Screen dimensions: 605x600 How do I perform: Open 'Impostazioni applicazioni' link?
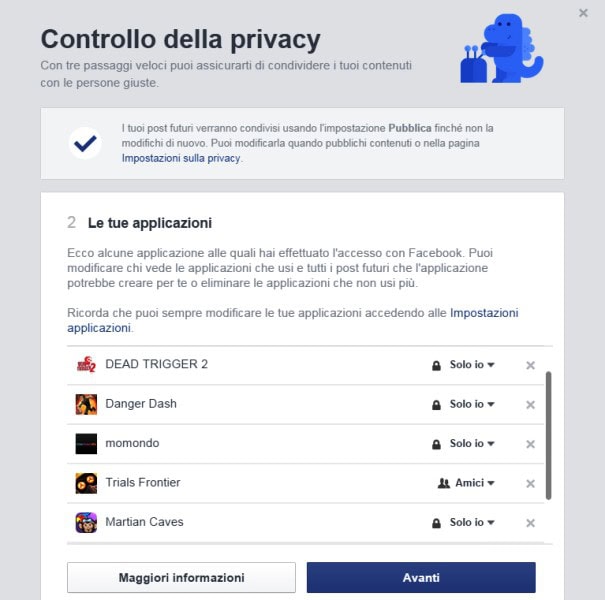[292, 320]
